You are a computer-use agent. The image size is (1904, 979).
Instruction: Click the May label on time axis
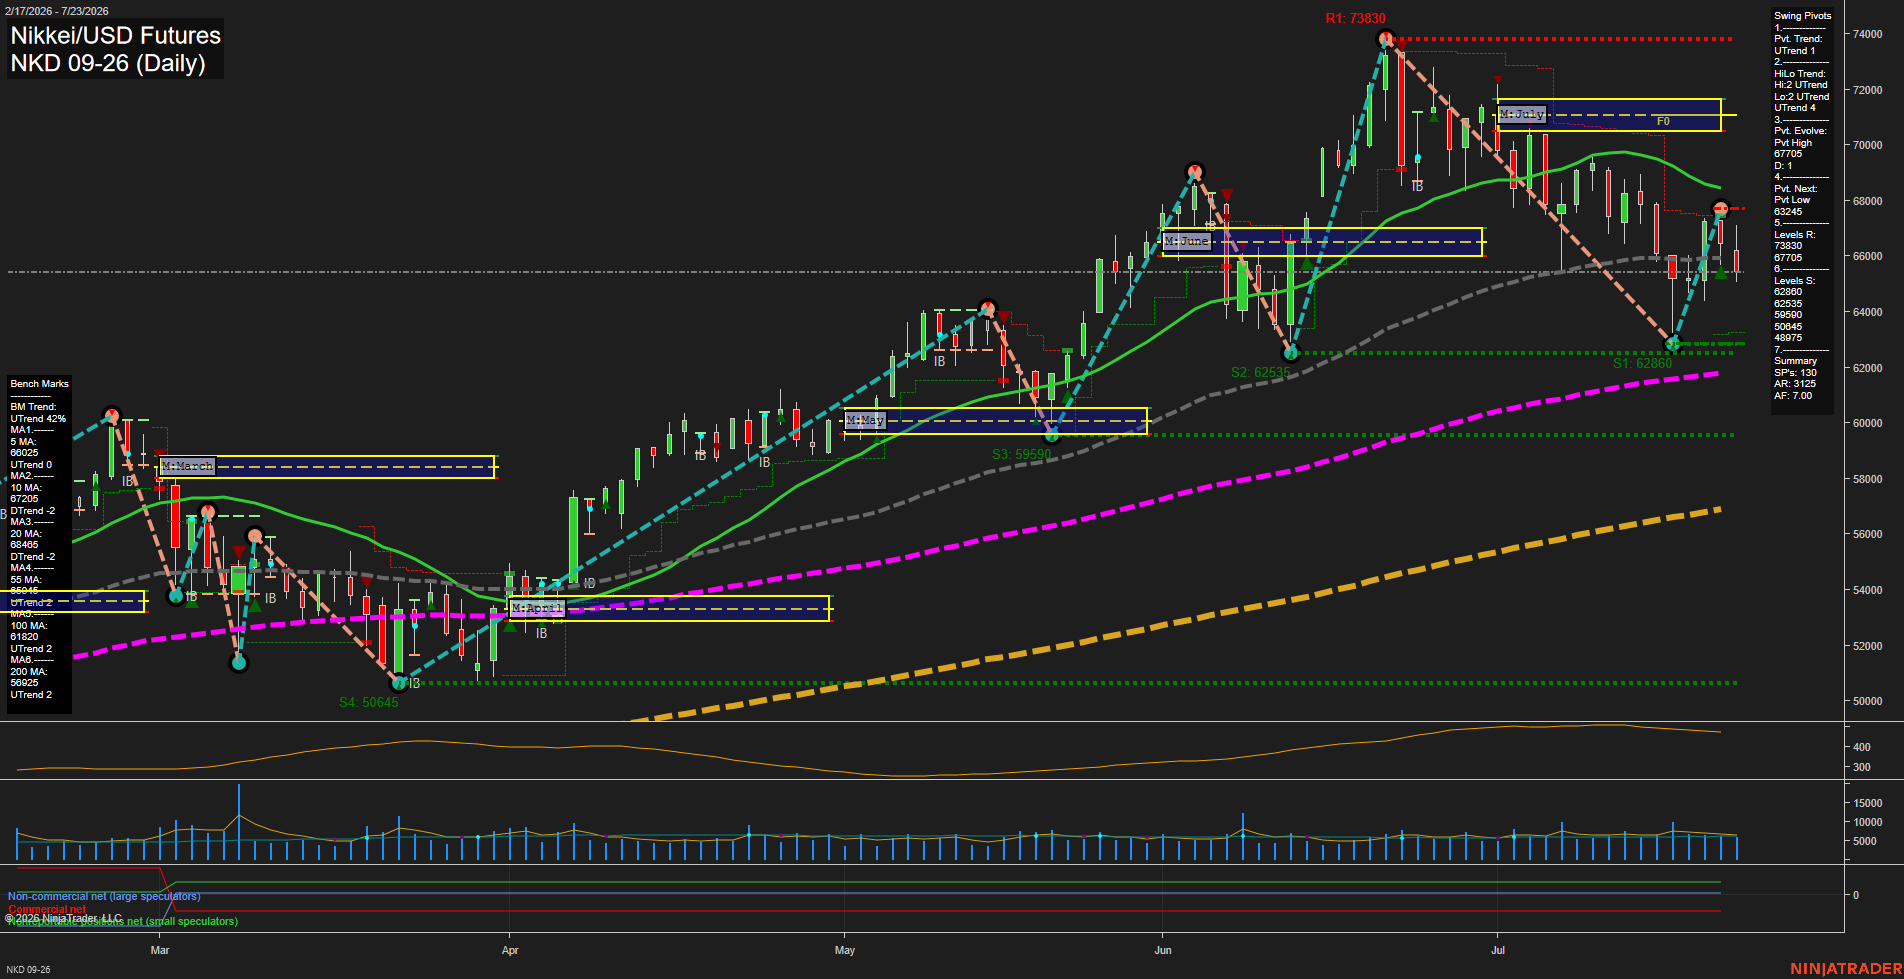coord(845,950)
